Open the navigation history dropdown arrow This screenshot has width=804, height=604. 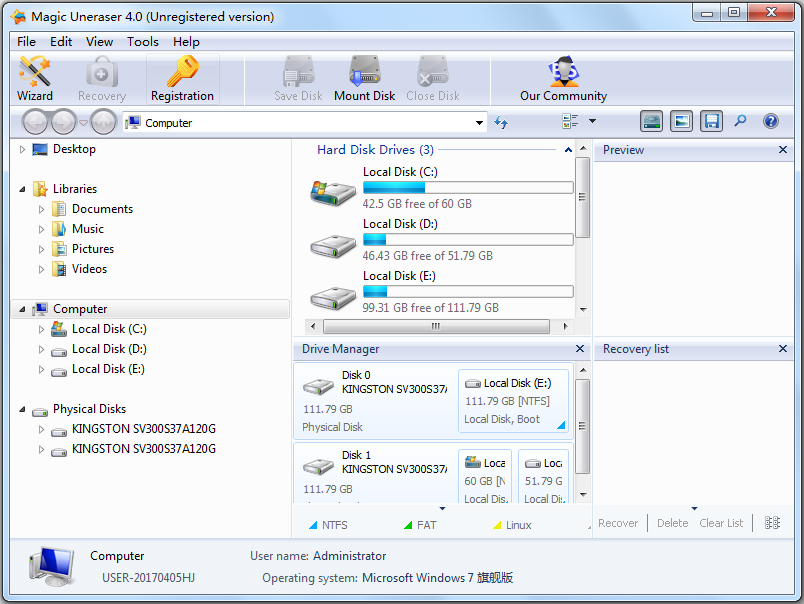pyautogui.click(x=83, y=123)
